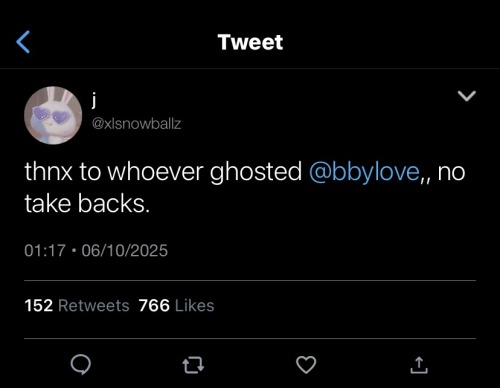View the 152 retweet count number
The width and height of the screenshot is (500, 388).
pos(39,305)
